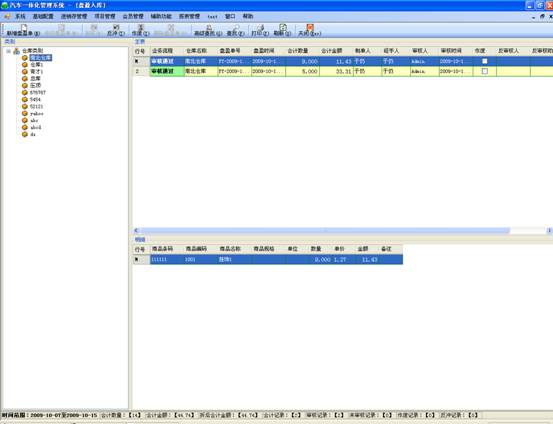Click the 查找 magnifier icon
This screenshot has height=424, width=553.
click(236, 27)
